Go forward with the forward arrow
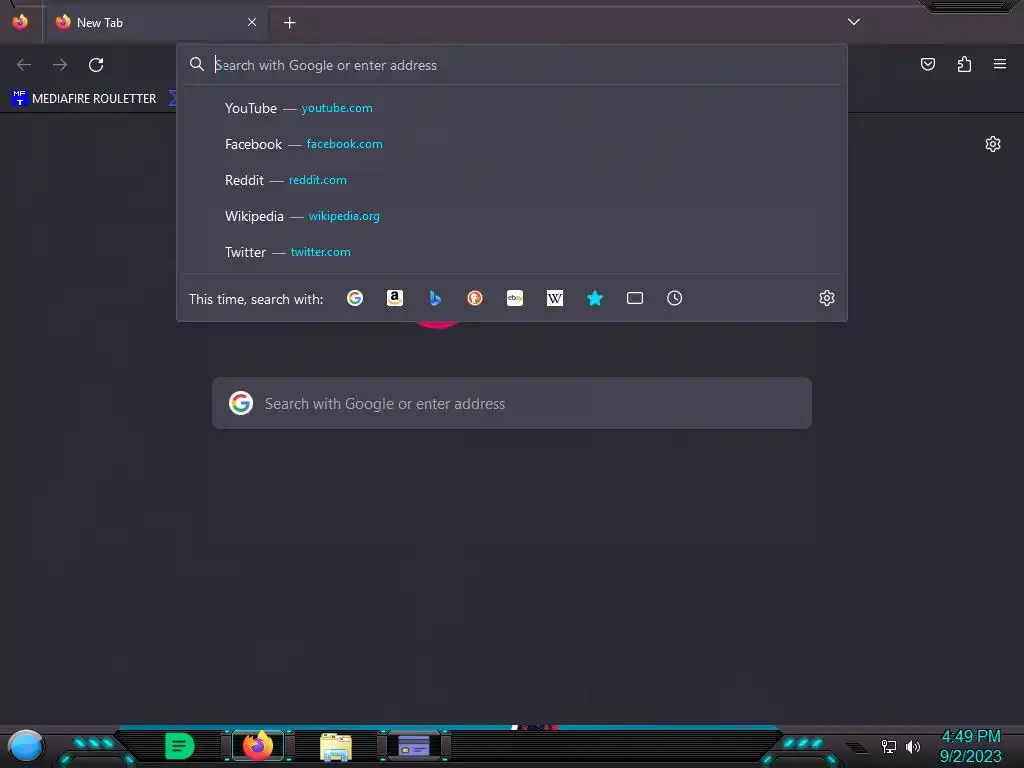This screenshot has width=1024, height=768. tap(60, 65)
